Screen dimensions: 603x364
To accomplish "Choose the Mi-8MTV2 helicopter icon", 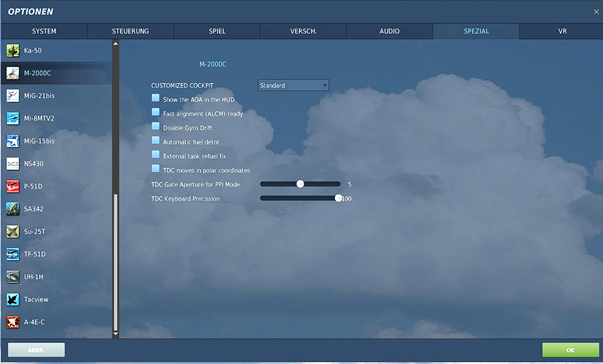I will click(13, 118).
